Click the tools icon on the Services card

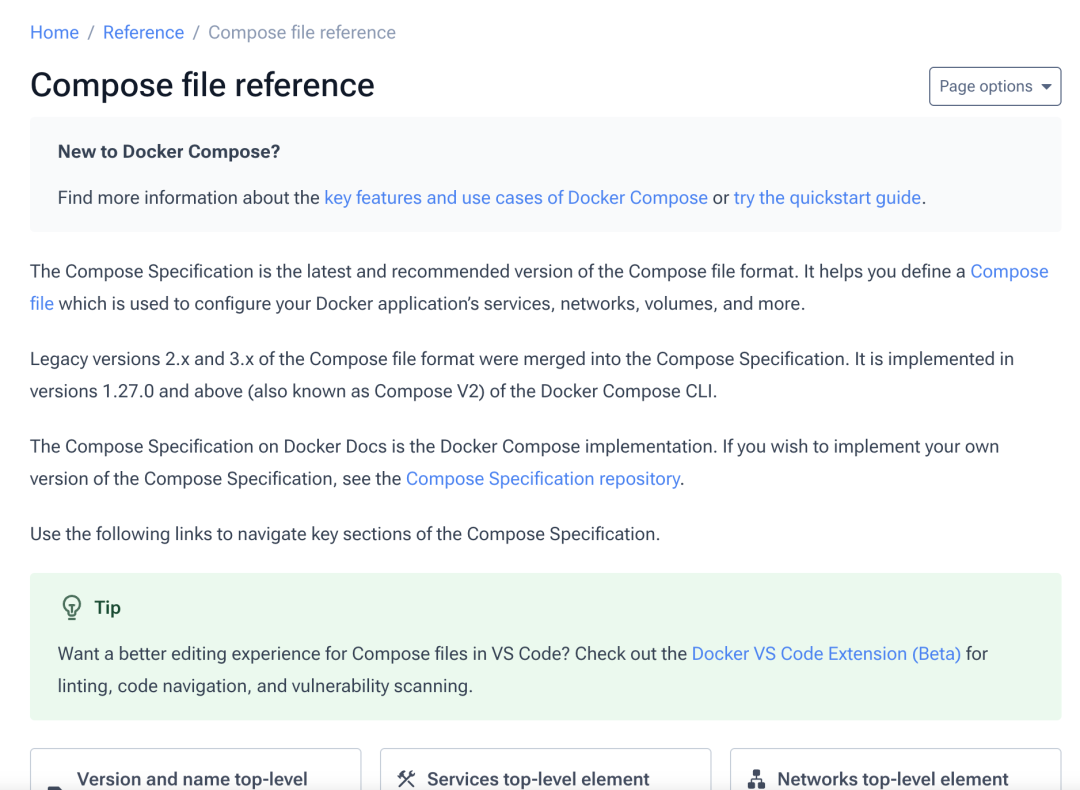tap(406, 779)
